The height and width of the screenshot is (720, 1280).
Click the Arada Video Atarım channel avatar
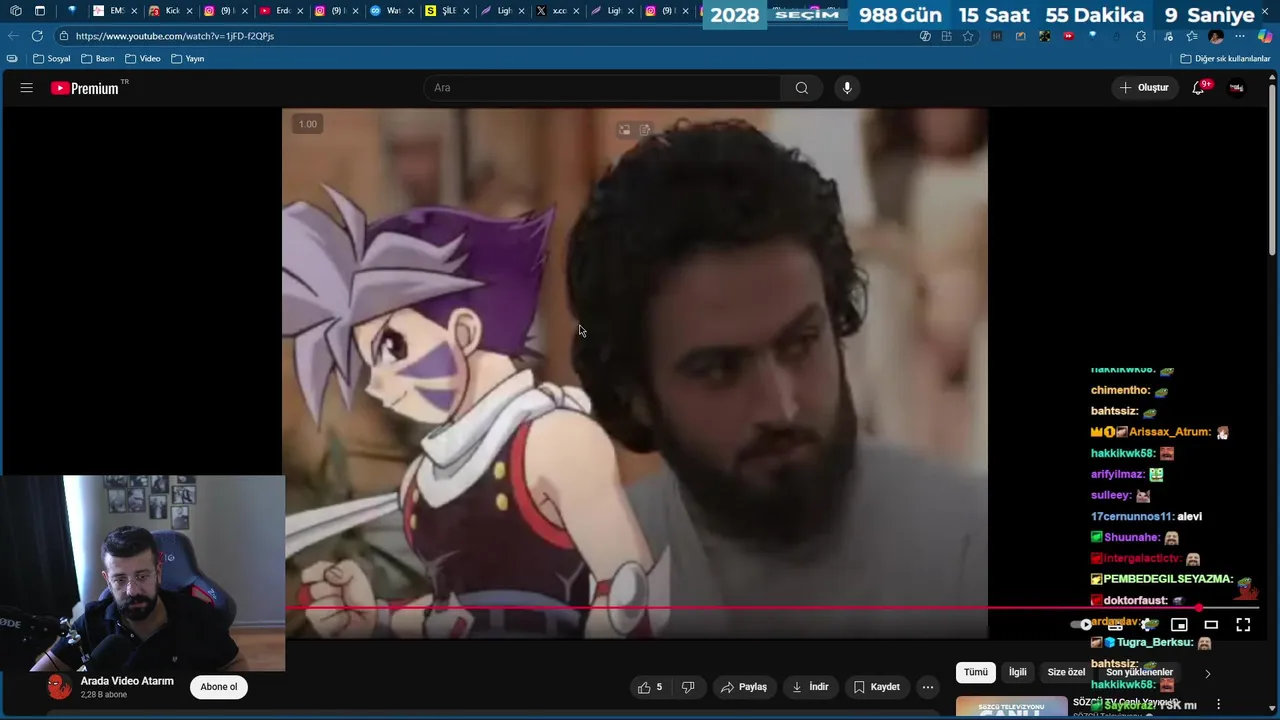pos(60,687)
